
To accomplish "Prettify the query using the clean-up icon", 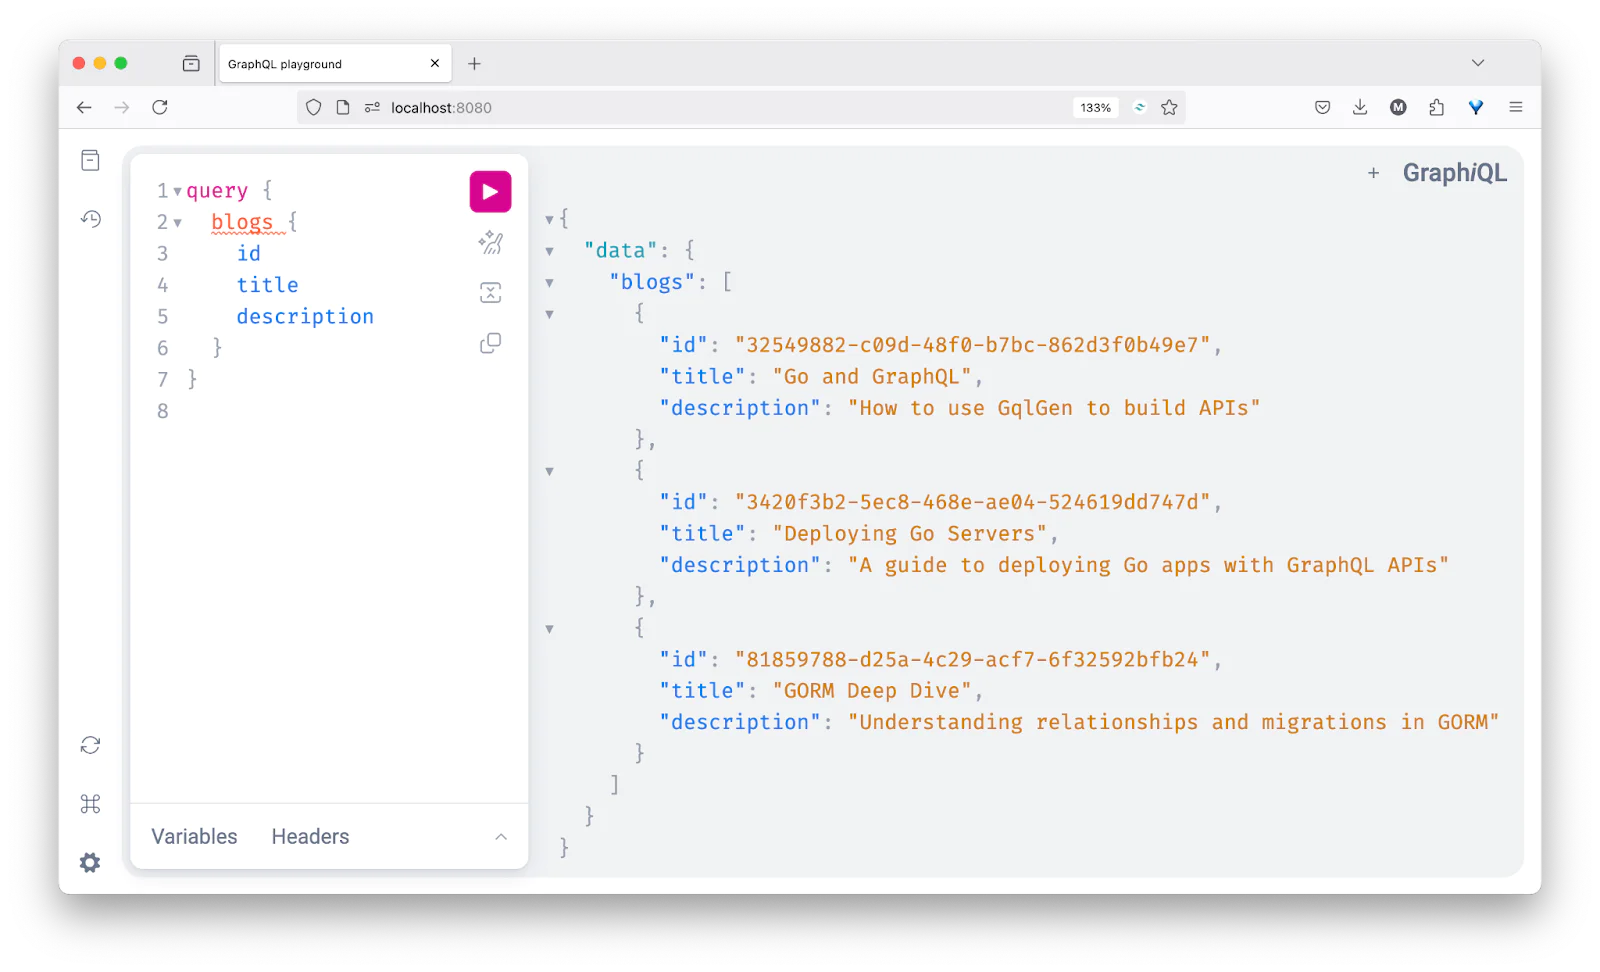I will point(490,242).
